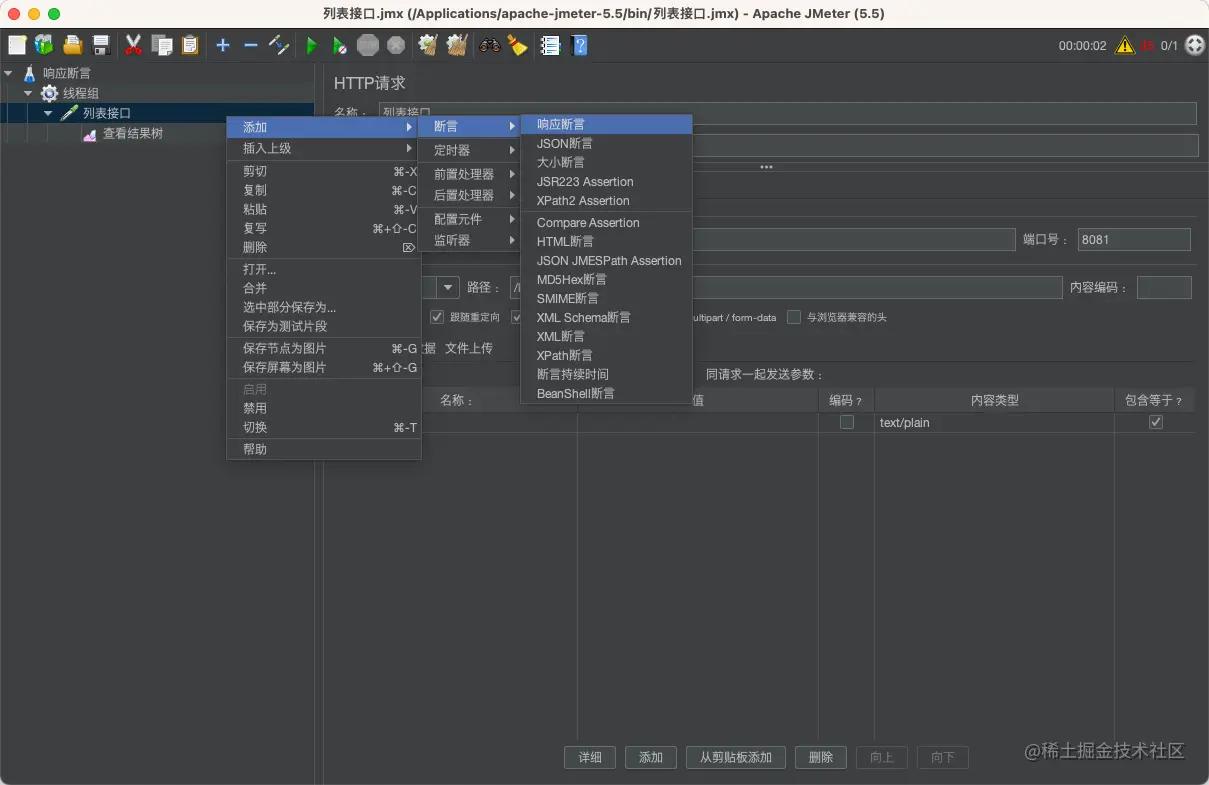Click the remote engines icon at toolbar end
This screenshot has height=785, width=1209.
pos(1194,45)
